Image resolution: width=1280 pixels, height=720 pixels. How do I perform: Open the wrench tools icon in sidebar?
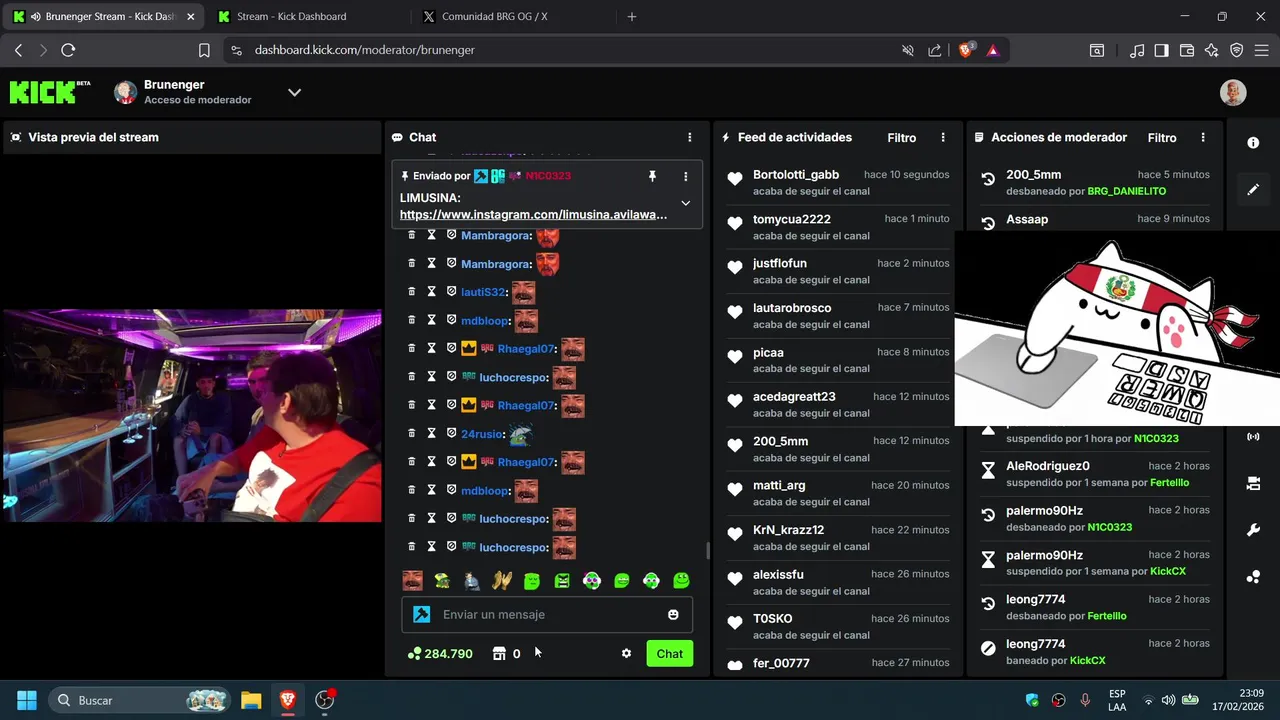[x=1253, y=530]
